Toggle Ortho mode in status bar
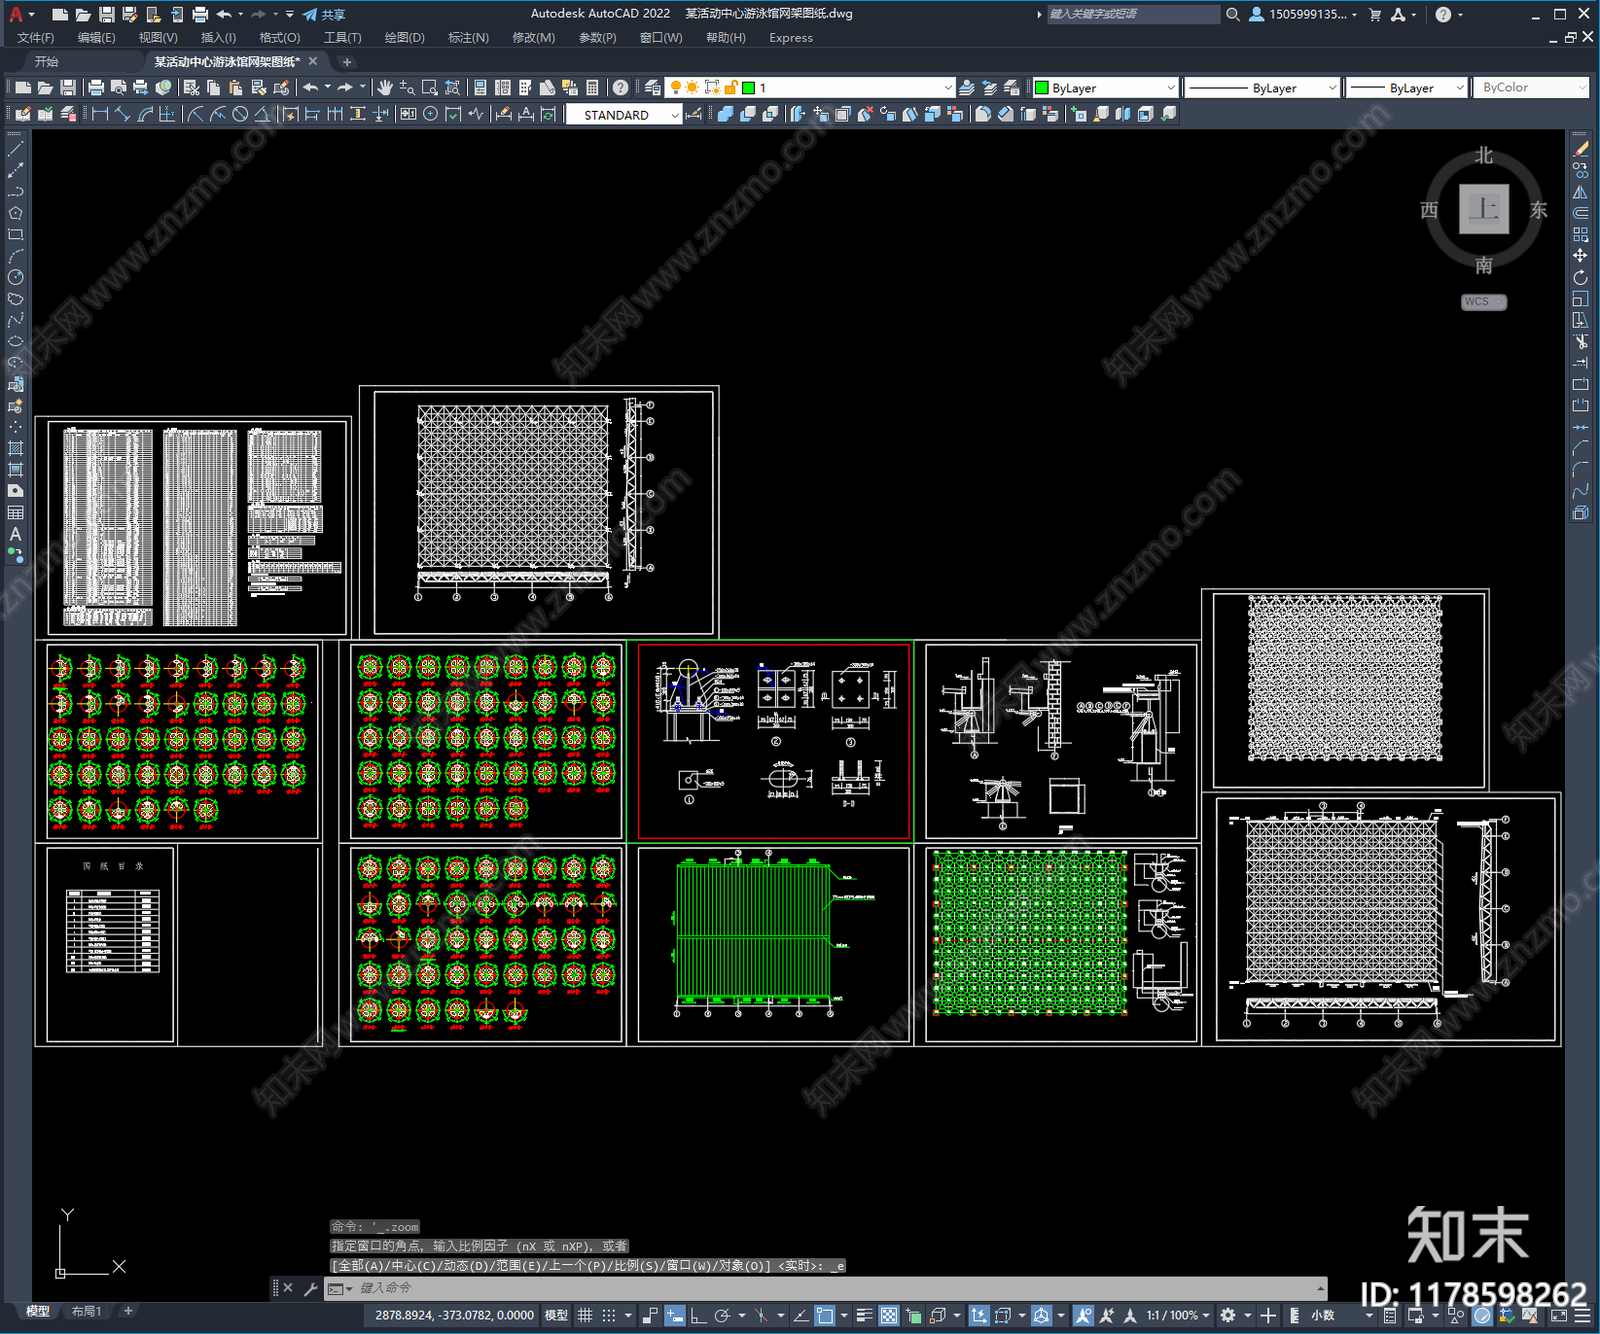Screen dimensions: 1600x1334 (698, 1315)
